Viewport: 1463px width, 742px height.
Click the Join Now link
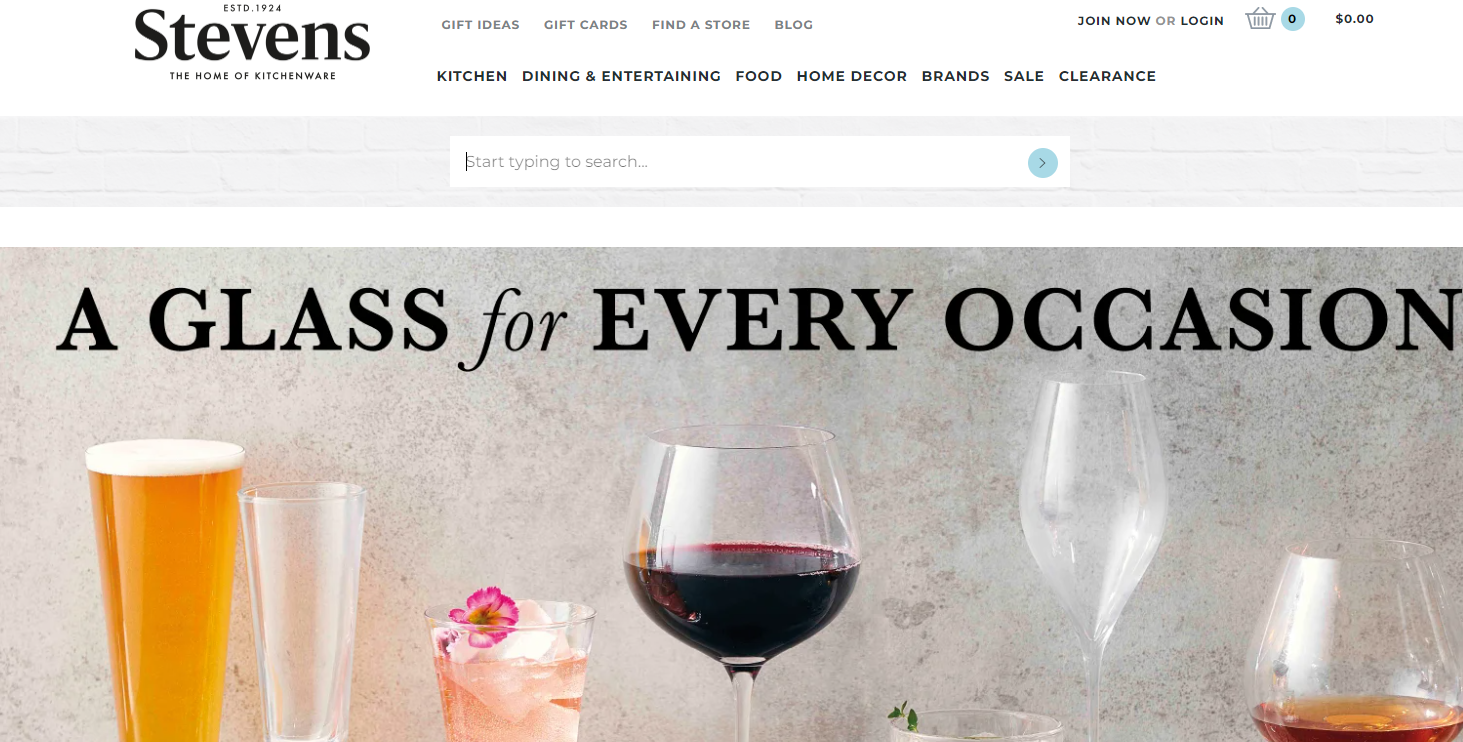tap(1114, 21)
